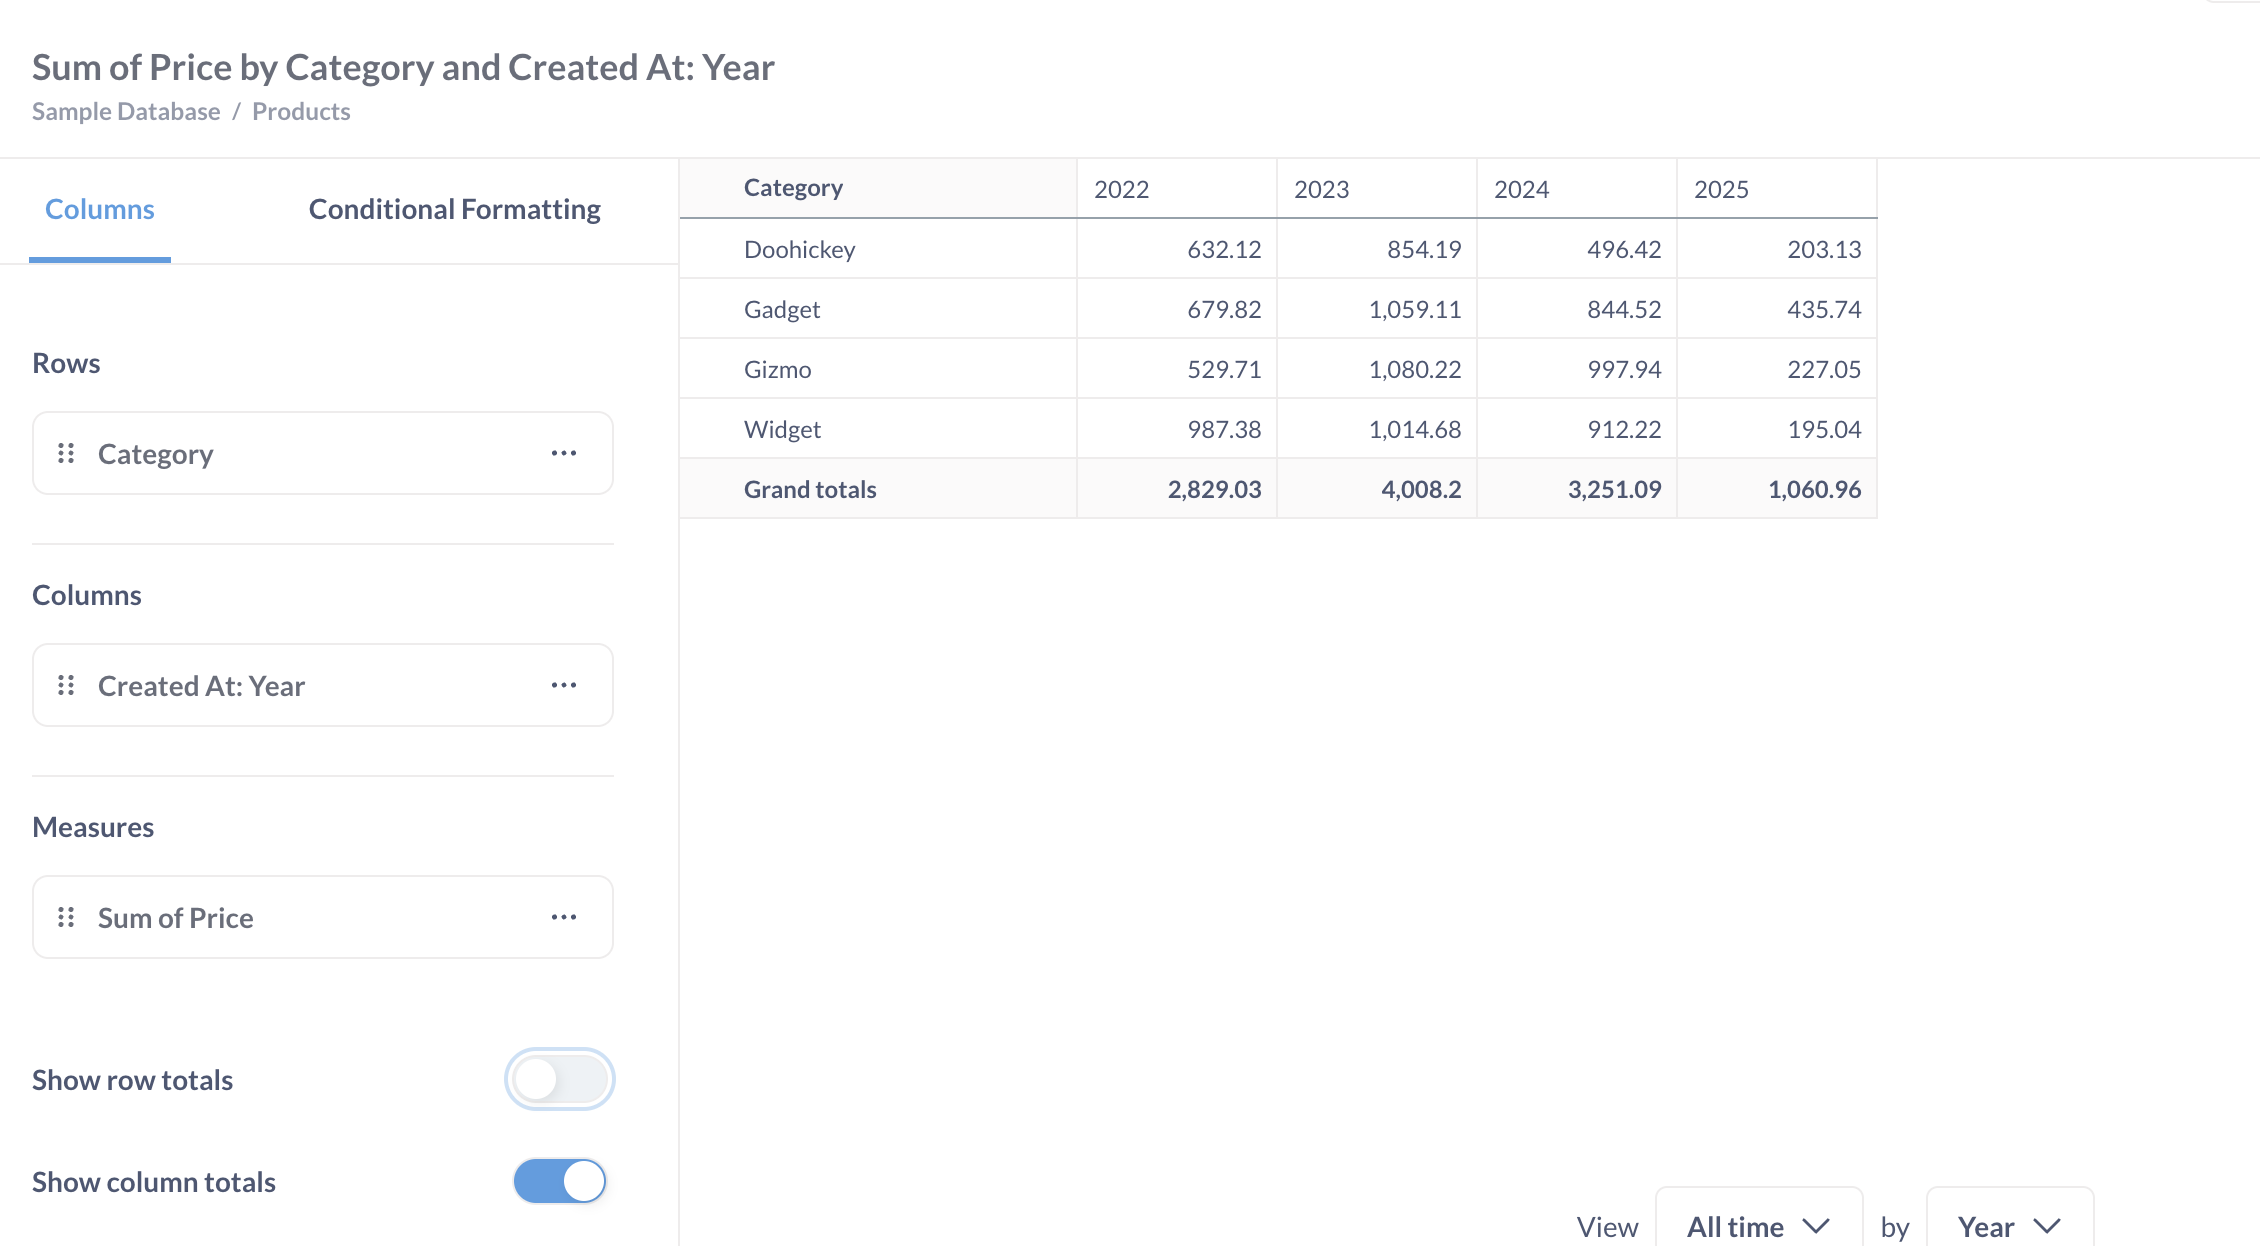Screen dimensions: 2260x1246
Task: Click the cell with value 997.94
Action: (x=1577, y=369)
